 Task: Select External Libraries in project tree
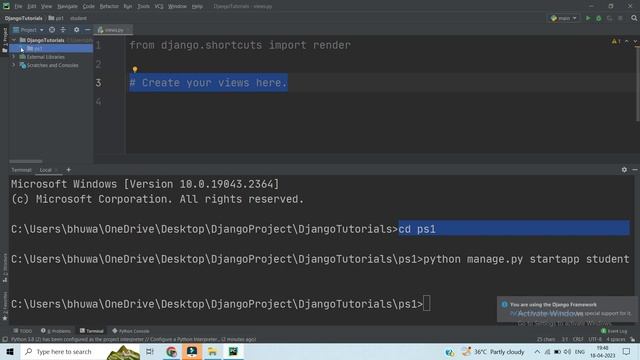[45, 57]
